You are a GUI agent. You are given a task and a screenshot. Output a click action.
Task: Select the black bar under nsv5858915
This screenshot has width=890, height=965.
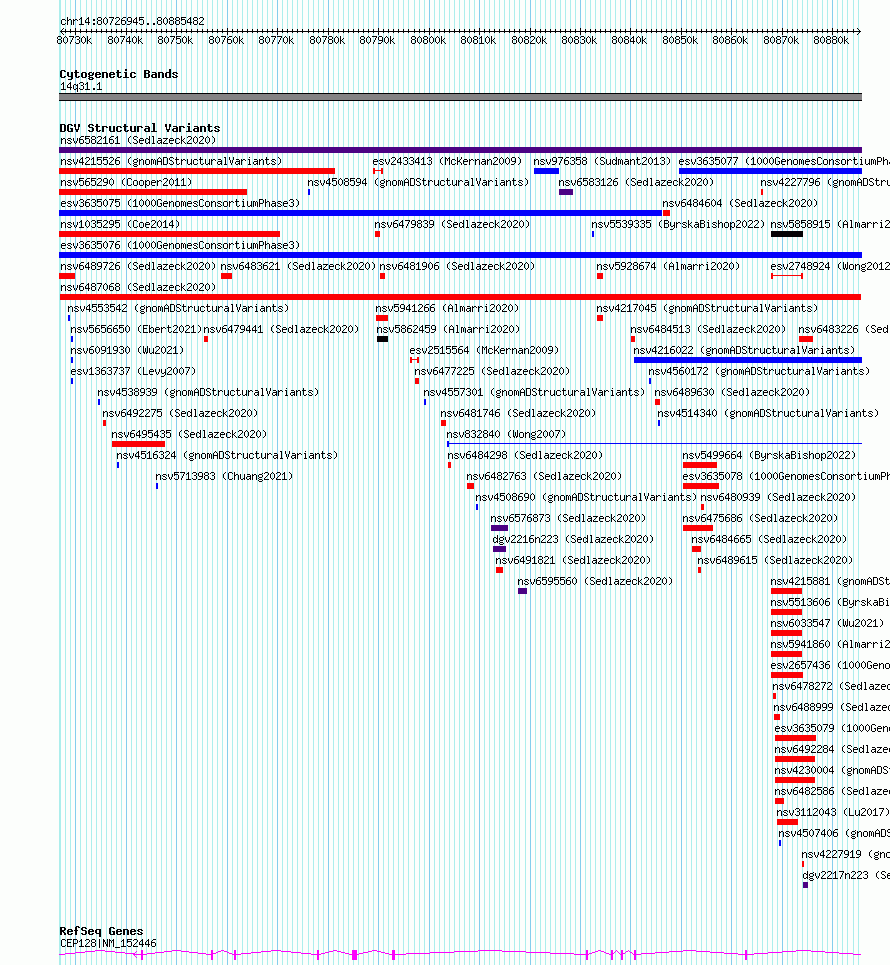pyautogui.click(x=787, y=234)
